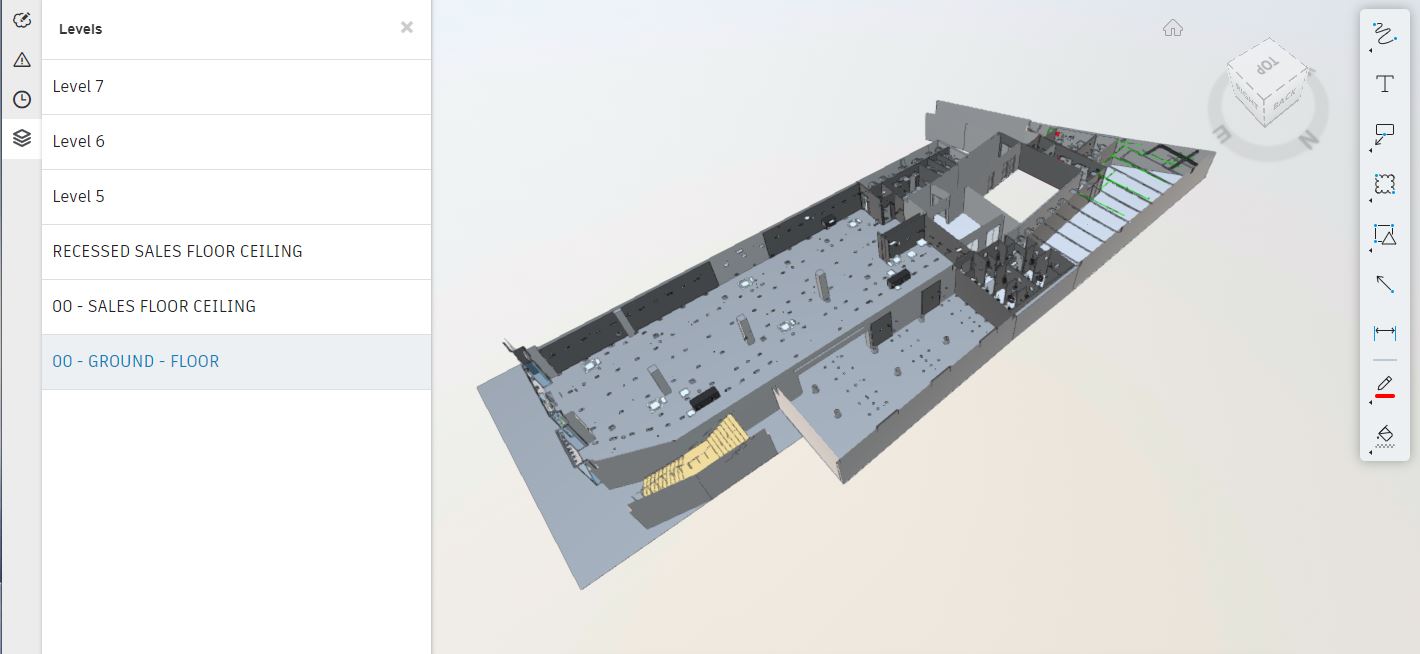Click the markup cloud-pencil icon in sidebar
The image size is (1420, 654).
click(21, 19)
